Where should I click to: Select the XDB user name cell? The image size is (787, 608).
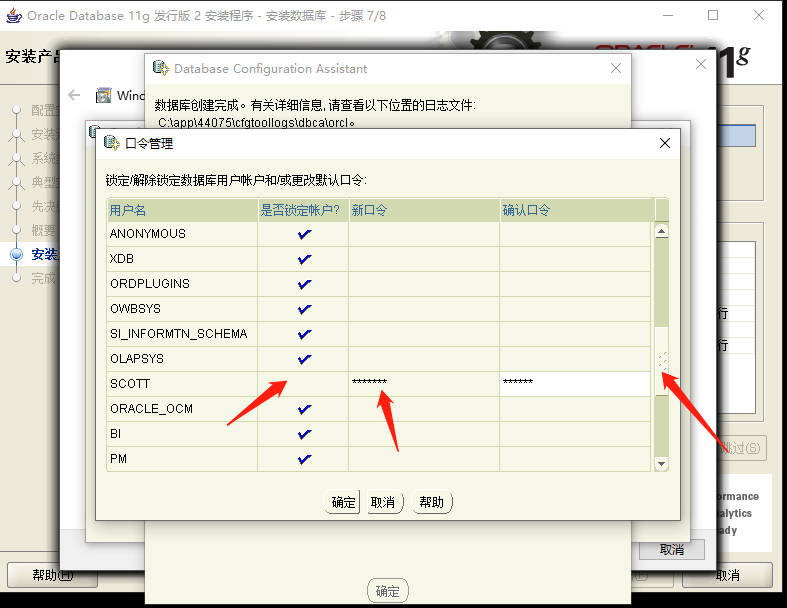[182, 259]
